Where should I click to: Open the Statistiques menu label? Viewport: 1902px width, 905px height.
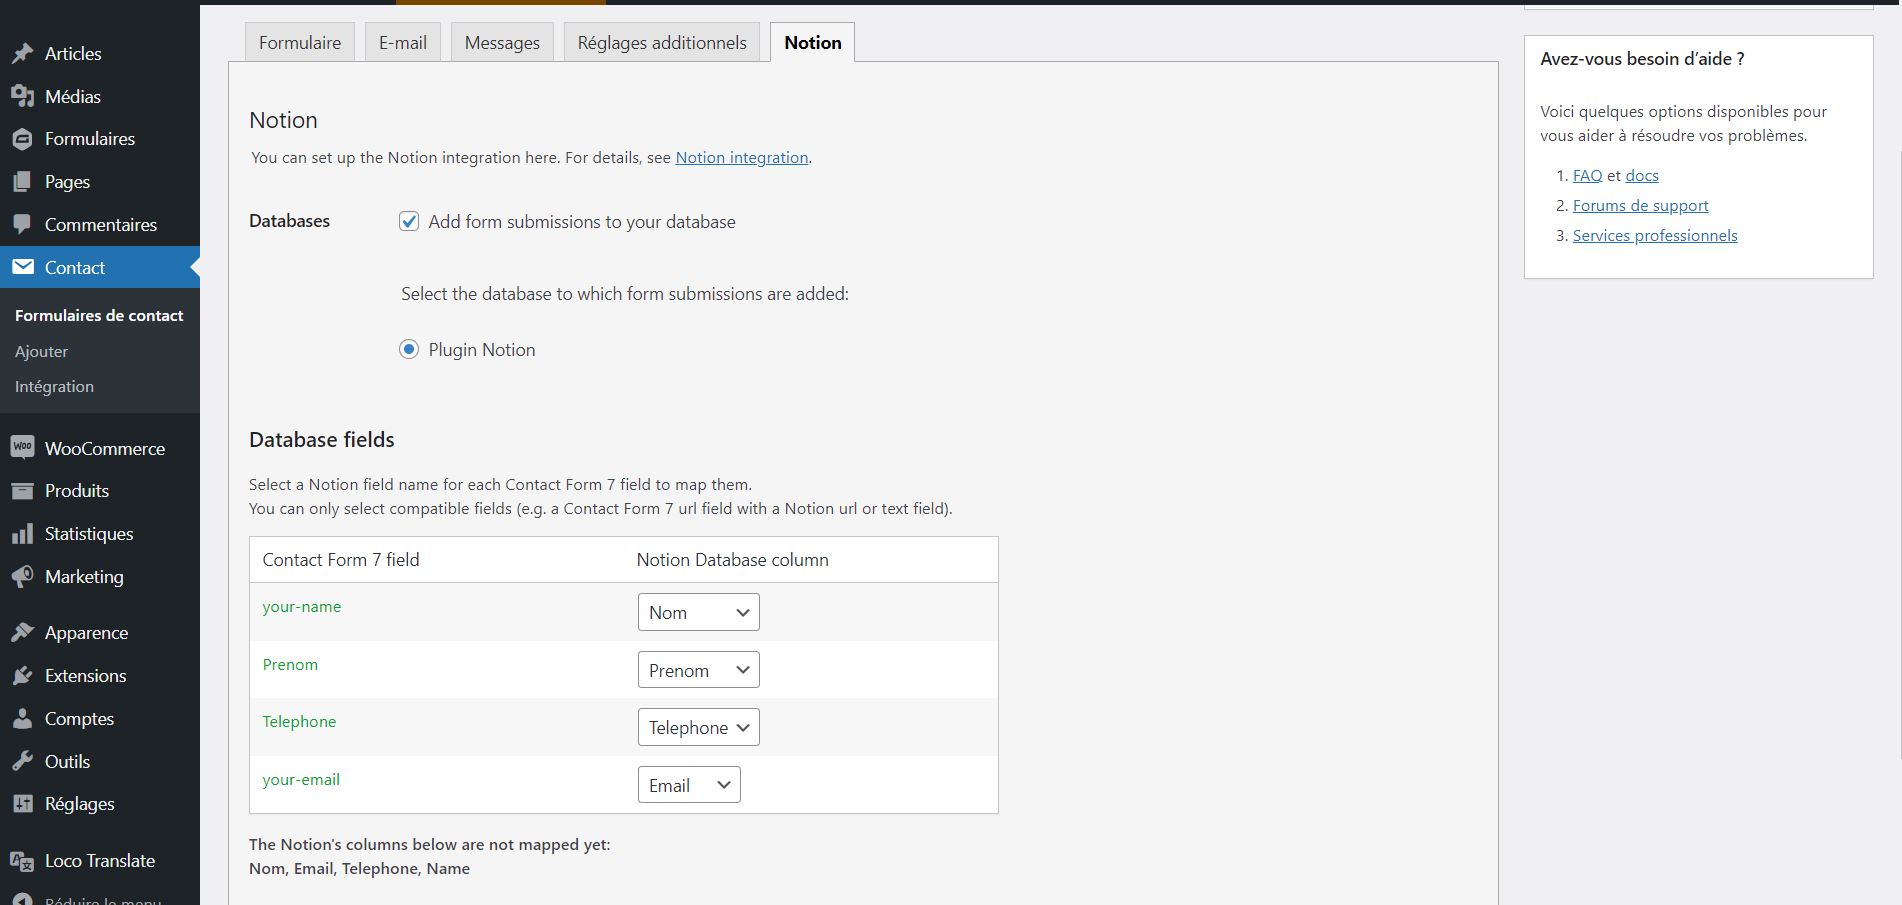[89, 534]
